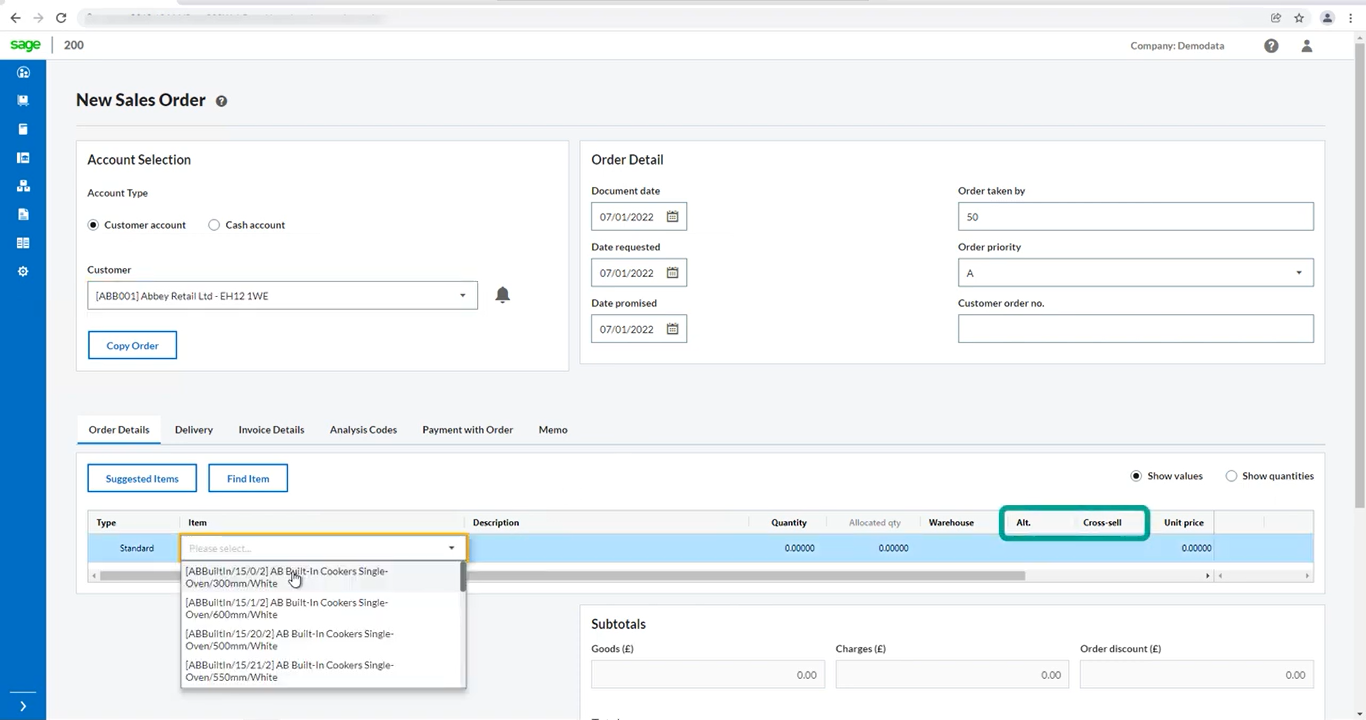The image size is (1366, 720).
Task: Select the settings gear icon in sidebar
Action: [24, 271]
